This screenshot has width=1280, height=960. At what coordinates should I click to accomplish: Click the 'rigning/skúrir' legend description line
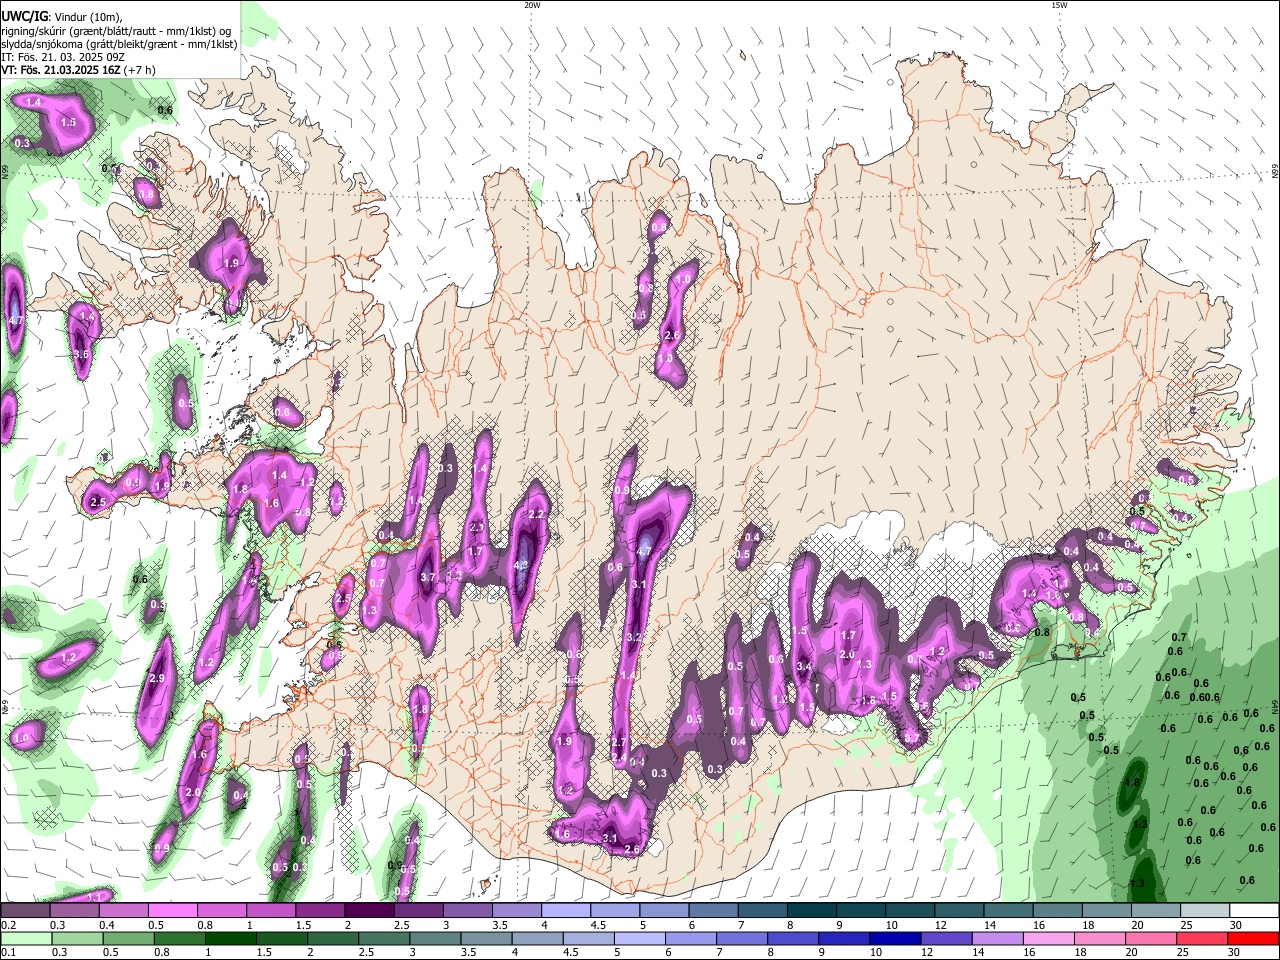(x=117, y=30)
